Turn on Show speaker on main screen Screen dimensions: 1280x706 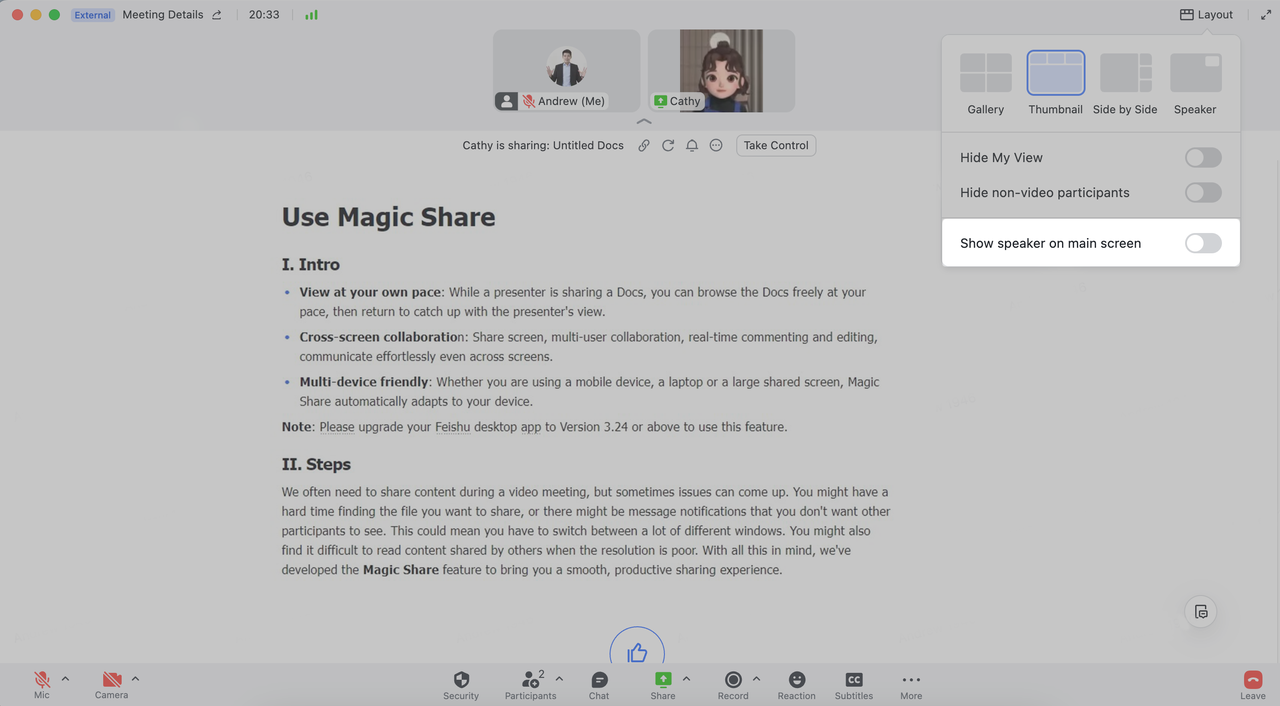(1203, 243)
